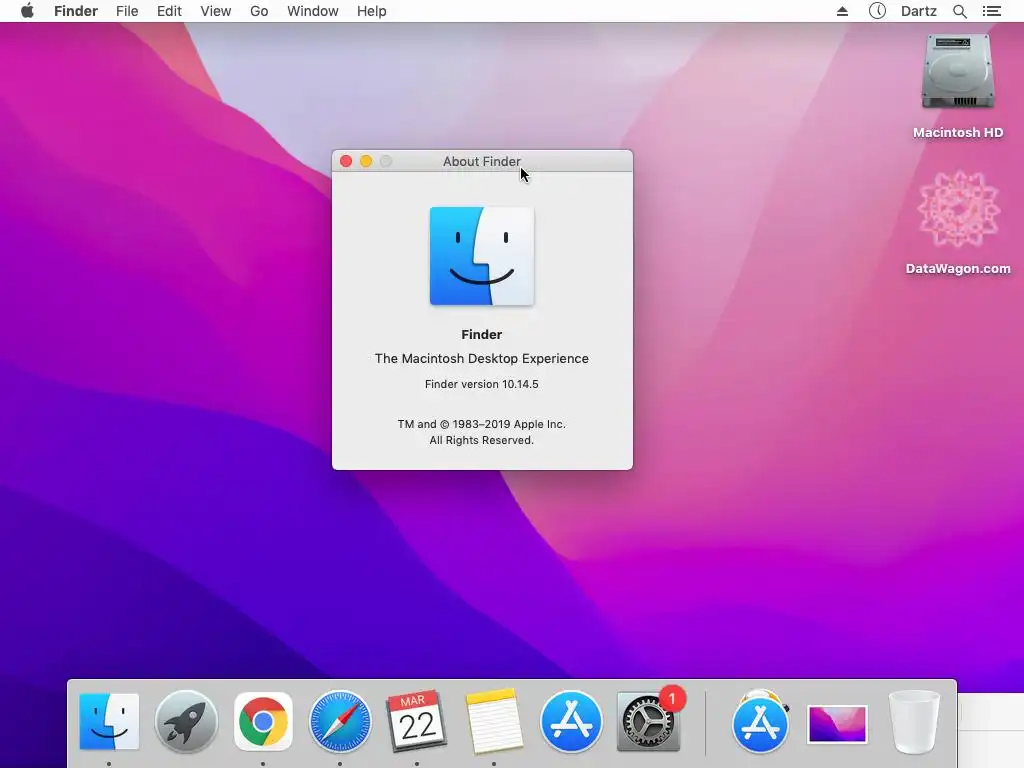
Task: Launch Safari compass icon in Dock
Action: [x=340, y=722]
